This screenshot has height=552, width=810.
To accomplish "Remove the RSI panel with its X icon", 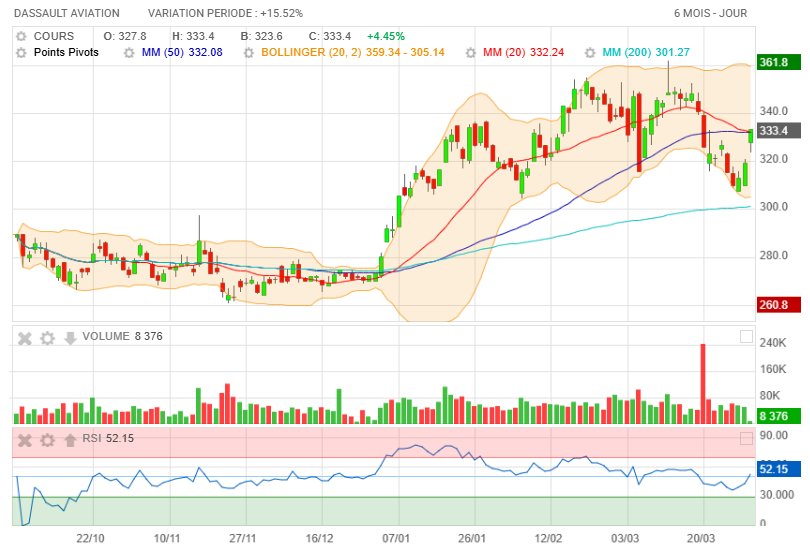I will [25, 440].
